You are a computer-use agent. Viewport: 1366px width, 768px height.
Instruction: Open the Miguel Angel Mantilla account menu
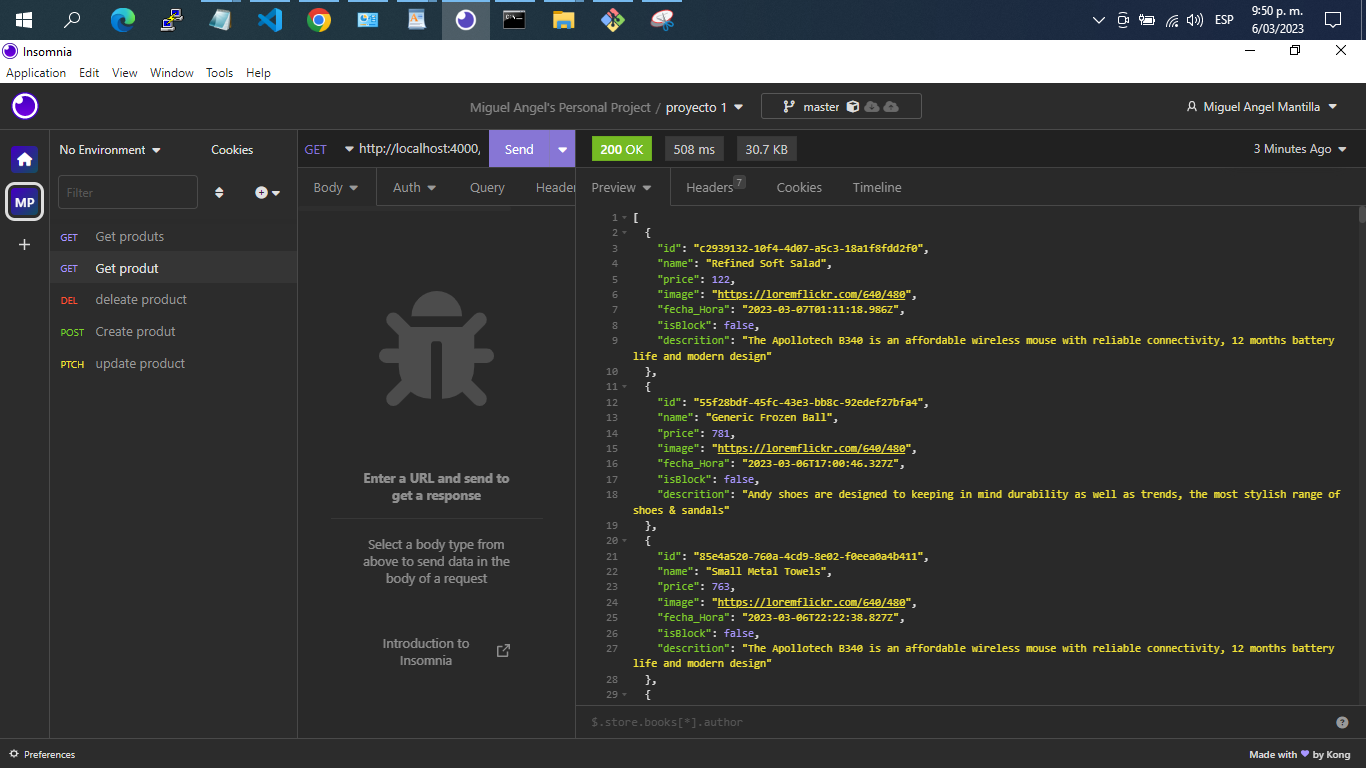point(1261,106)
